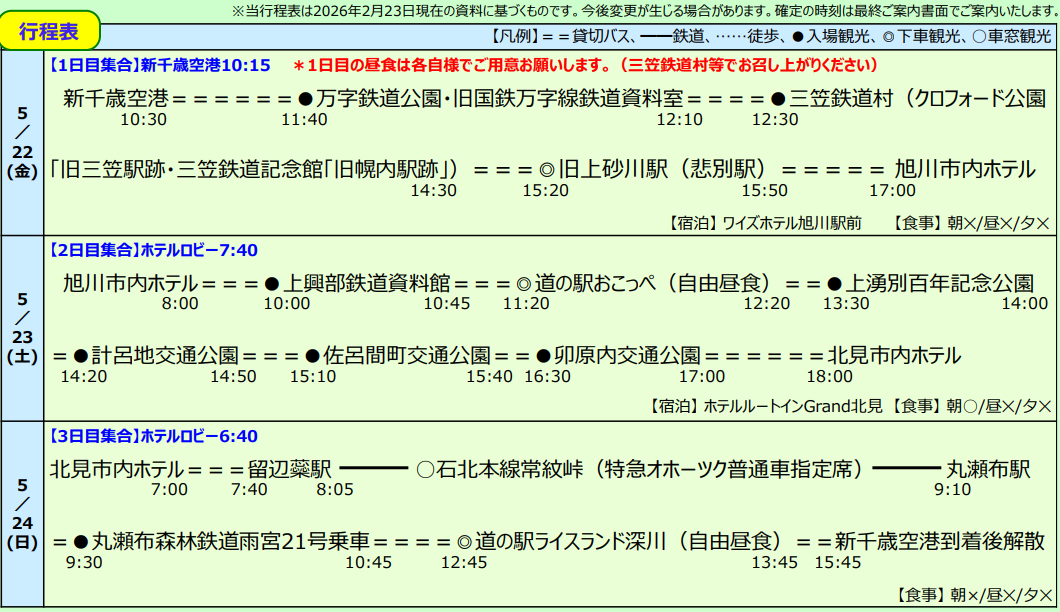Click 新千歳空港到着後解散 at the itinerary end
Viewport: 1060px width, 612px height.
(939, 541)
